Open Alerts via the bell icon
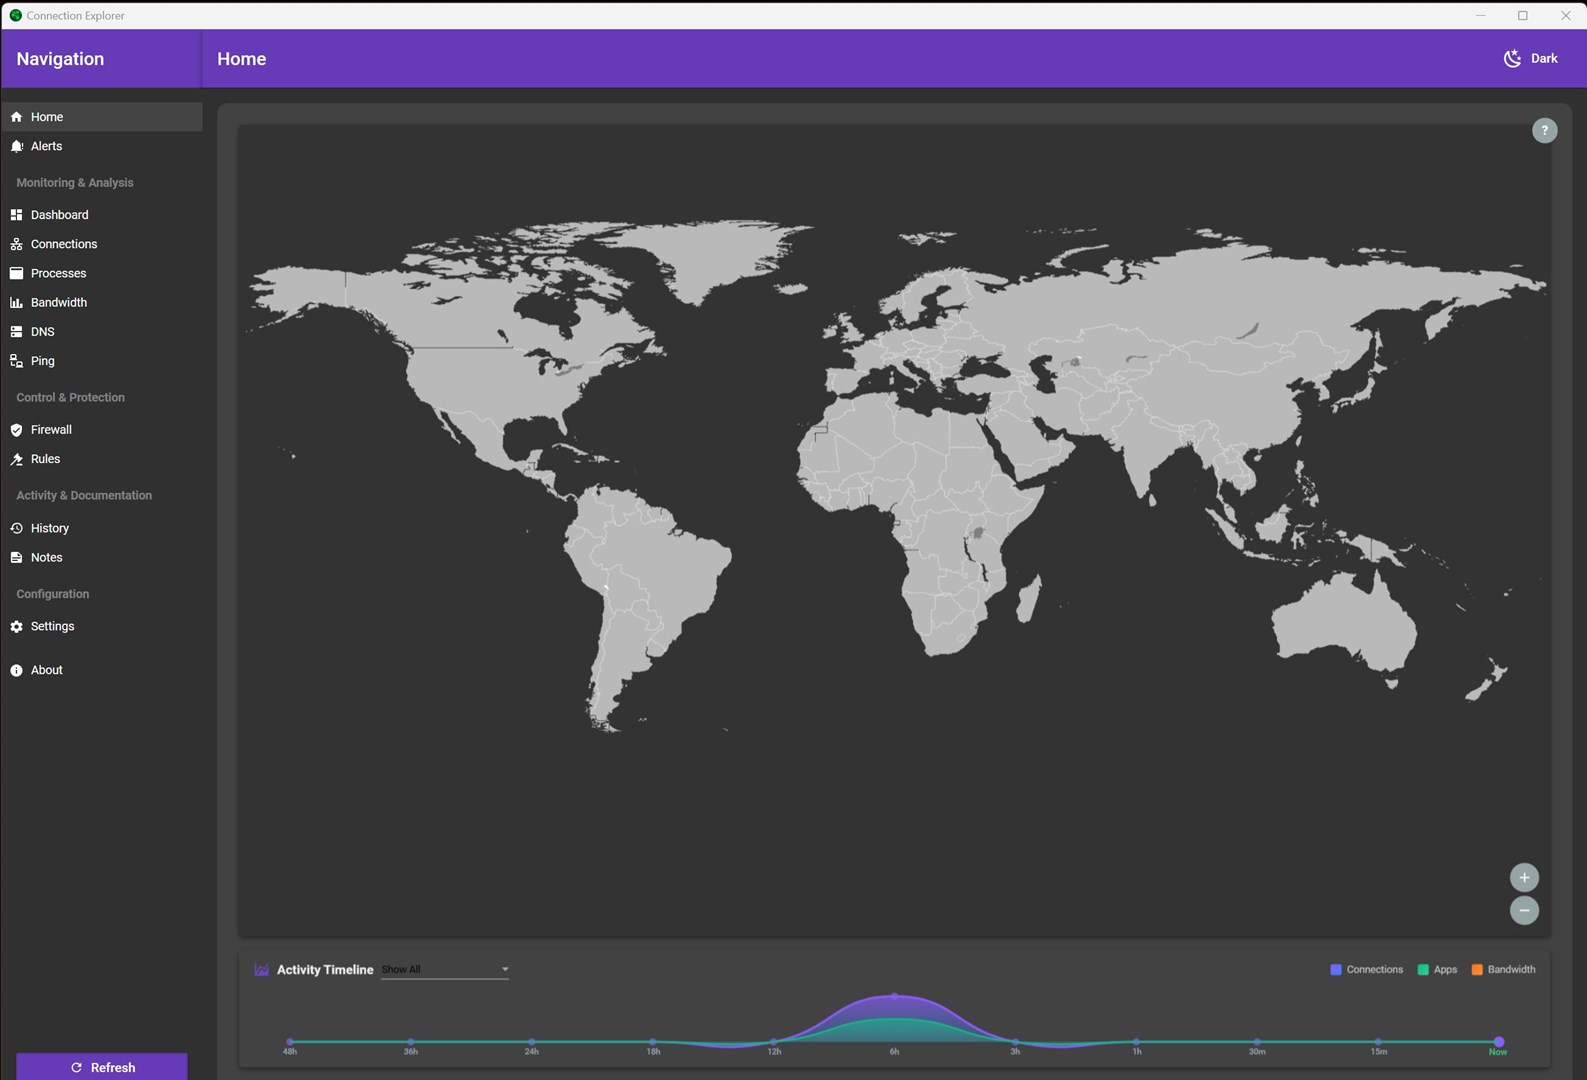The width and height of the screenshot is (1587, 1080). click(x=16, y=146)
